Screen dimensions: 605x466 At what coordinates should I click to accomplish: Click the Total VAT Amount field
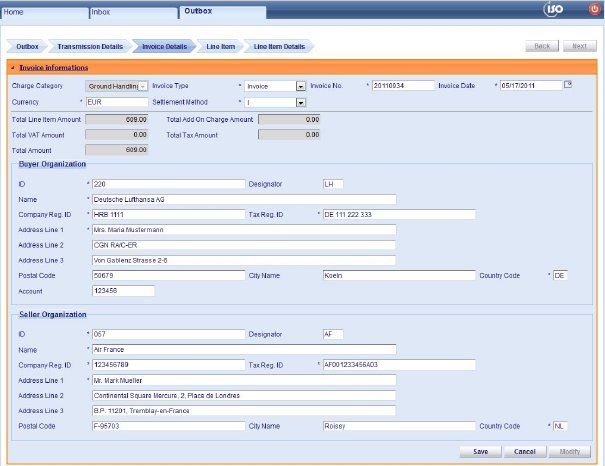[117, 135]
